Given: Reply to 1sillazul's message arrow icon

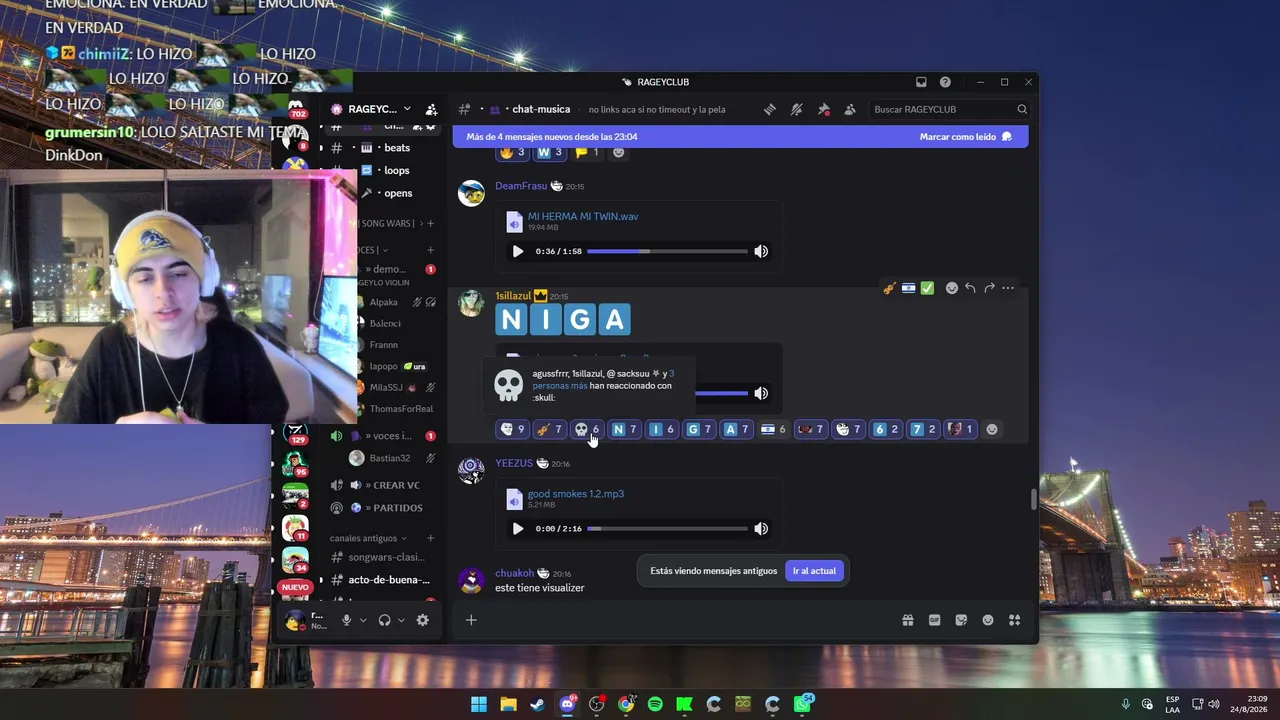Looking at the screenshot, I should click(x=970, y=288).
